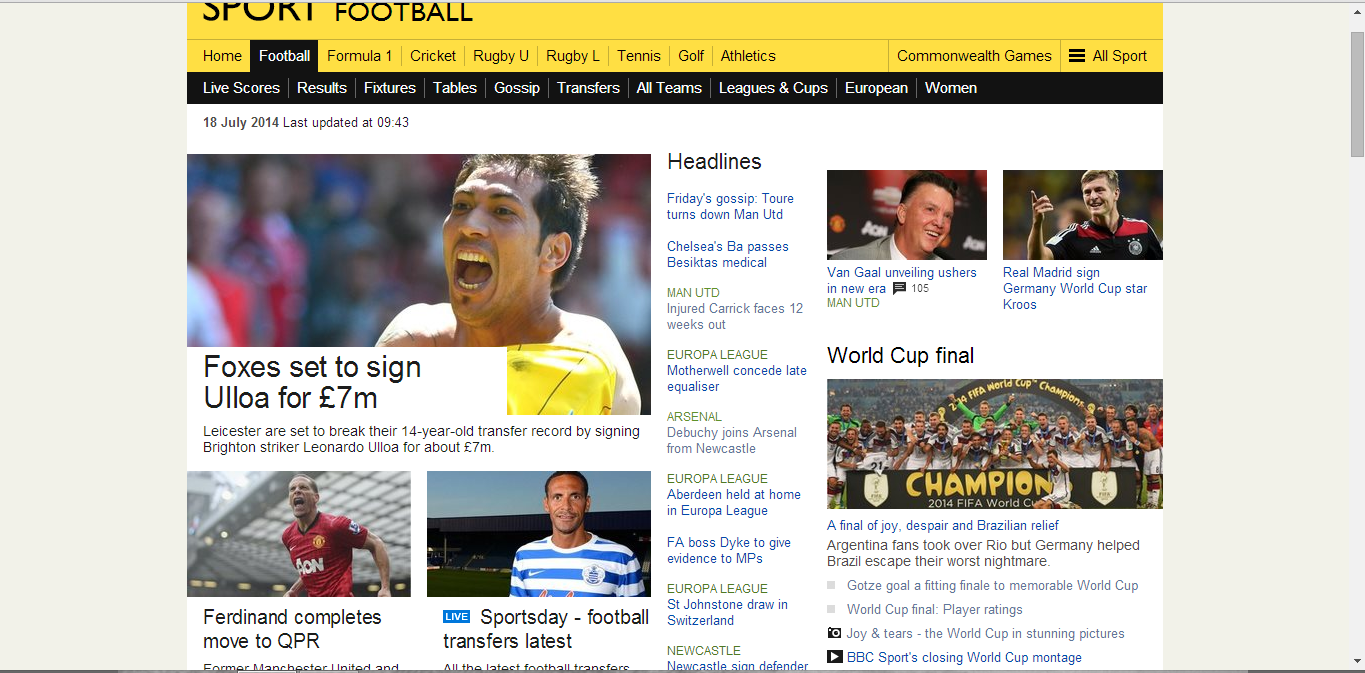Click the play icon beside World Cup montage
This screenshot has height=673, width=1365.
point(834,657)
